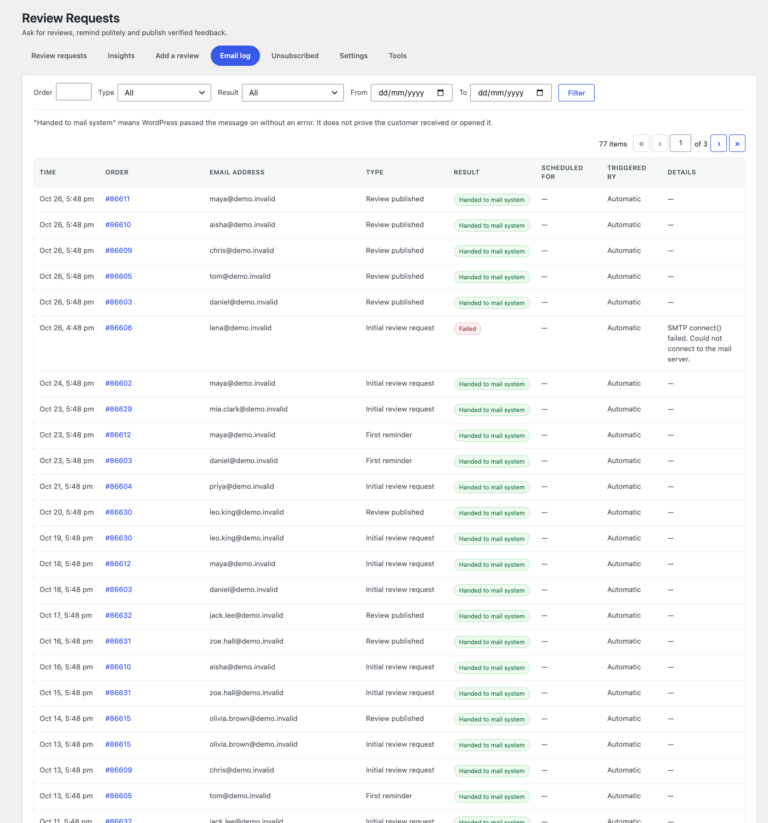Click the 77 items count text
The width and height of the screenshot is (768, 823).
click(x=613, y=144)
